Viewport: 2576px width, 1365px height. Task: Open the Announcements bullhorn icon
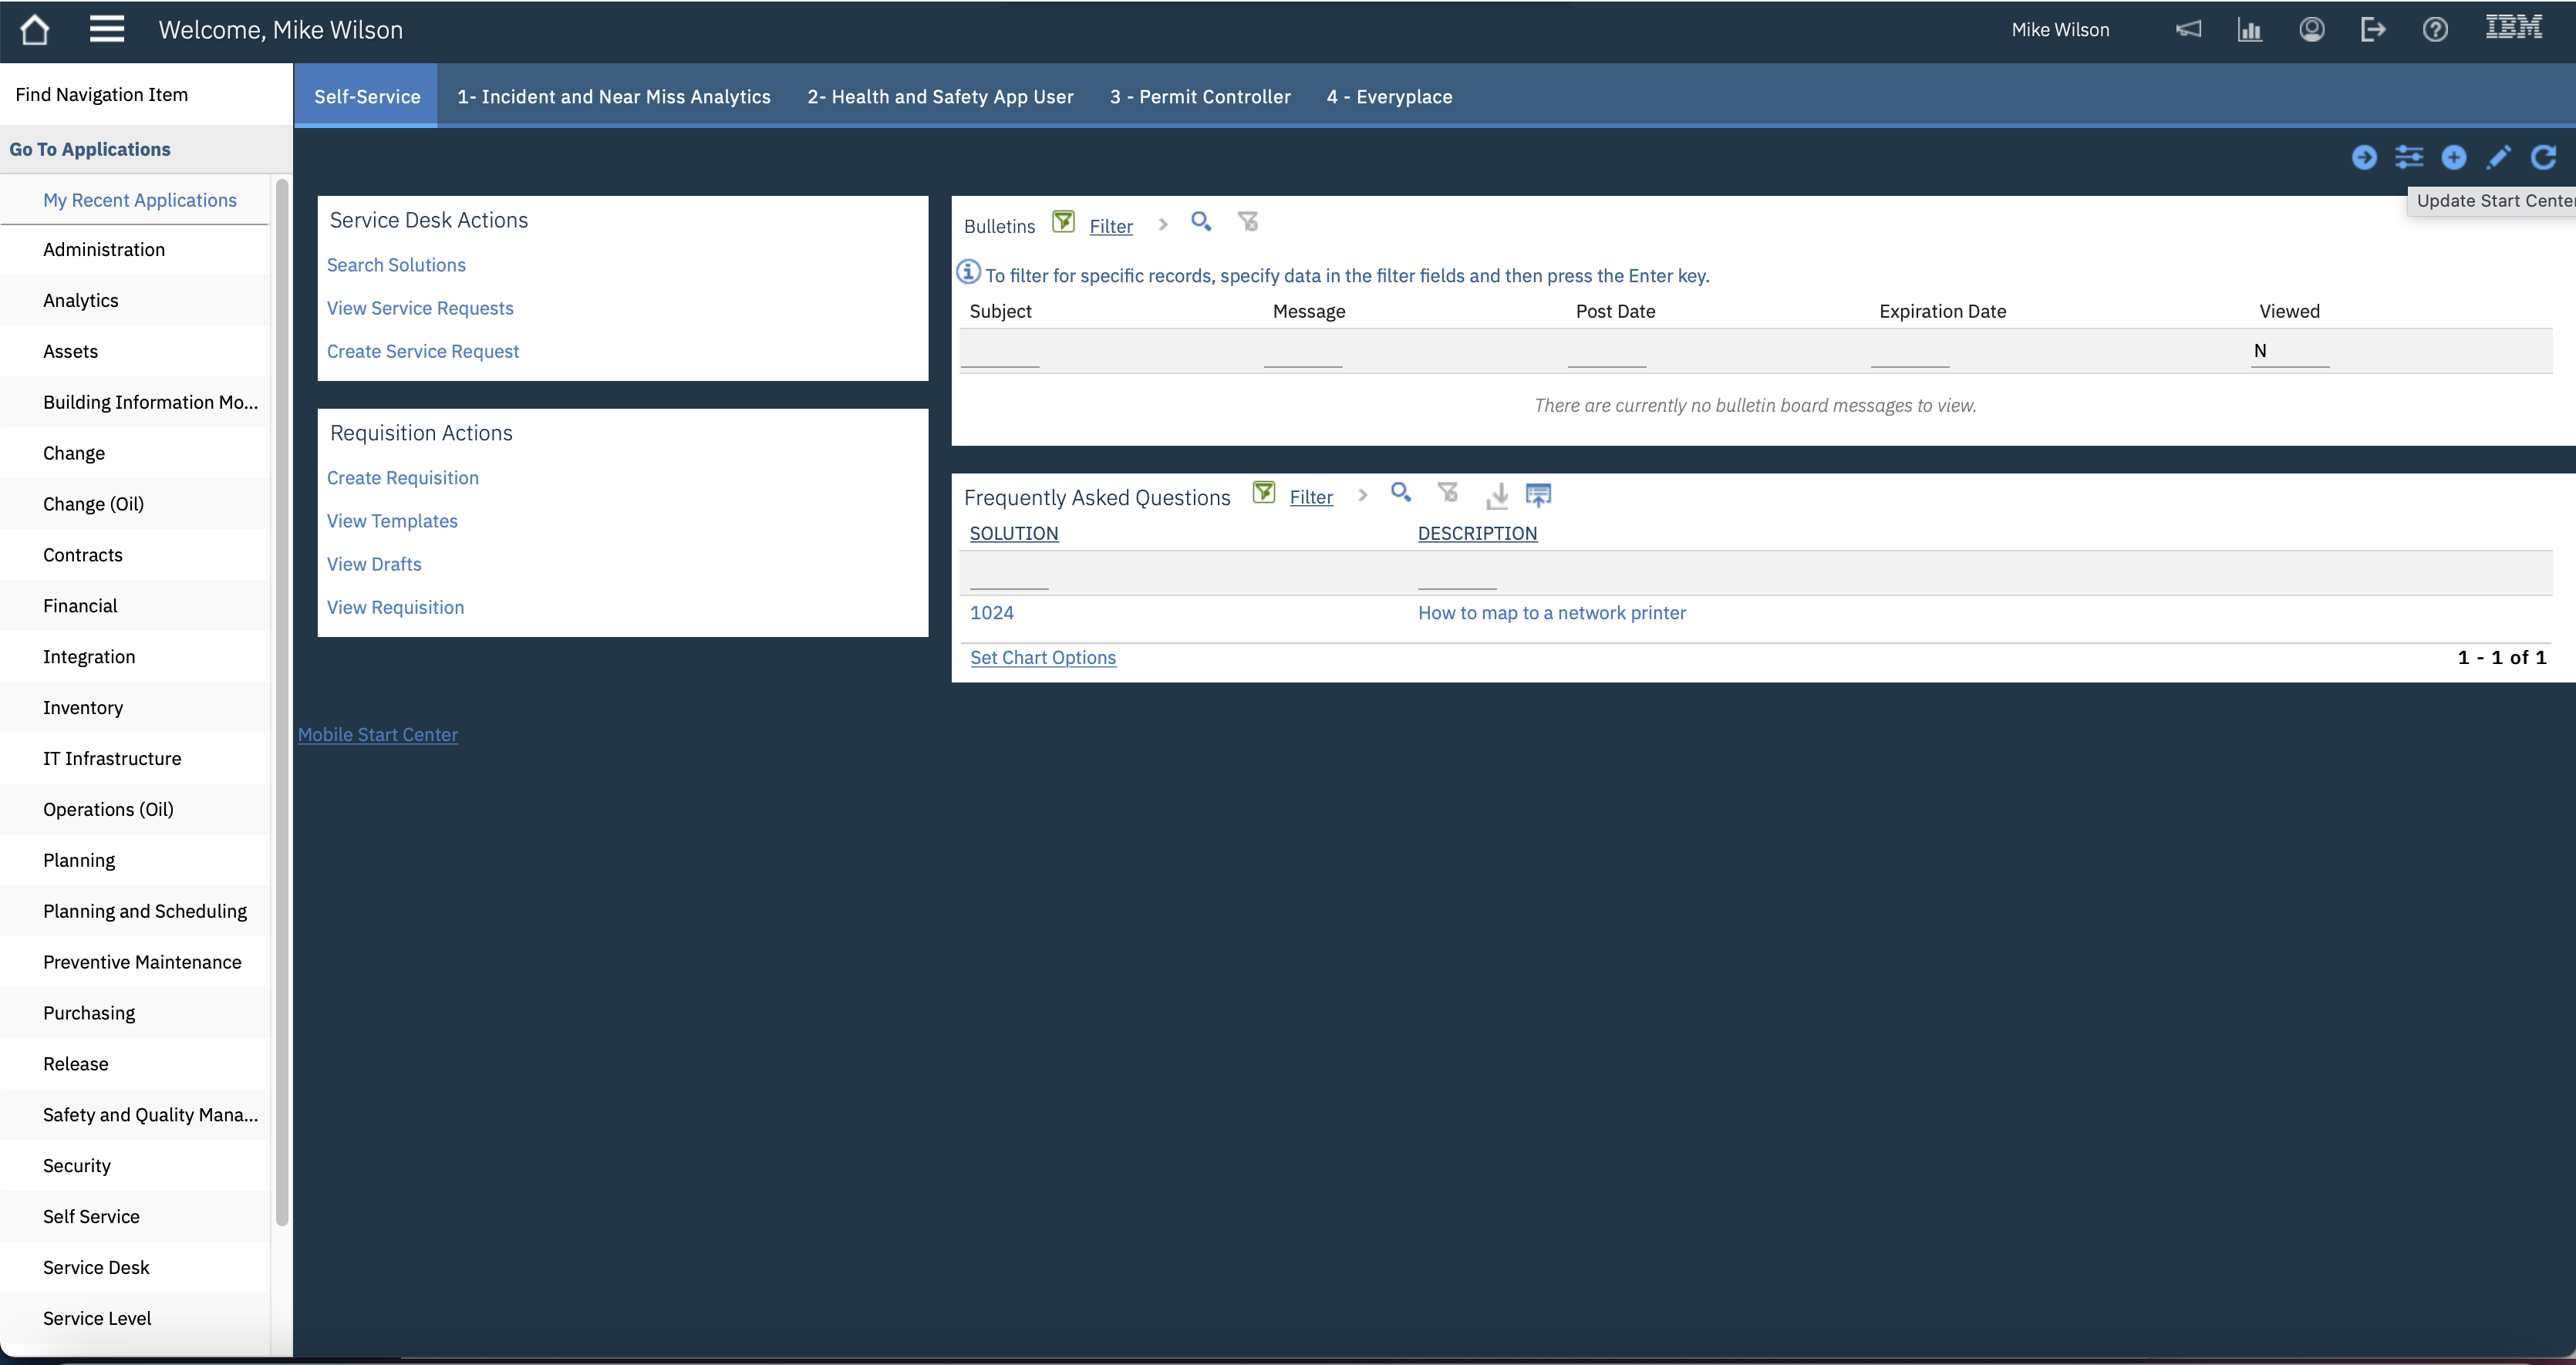click(x=2189, y=29)
